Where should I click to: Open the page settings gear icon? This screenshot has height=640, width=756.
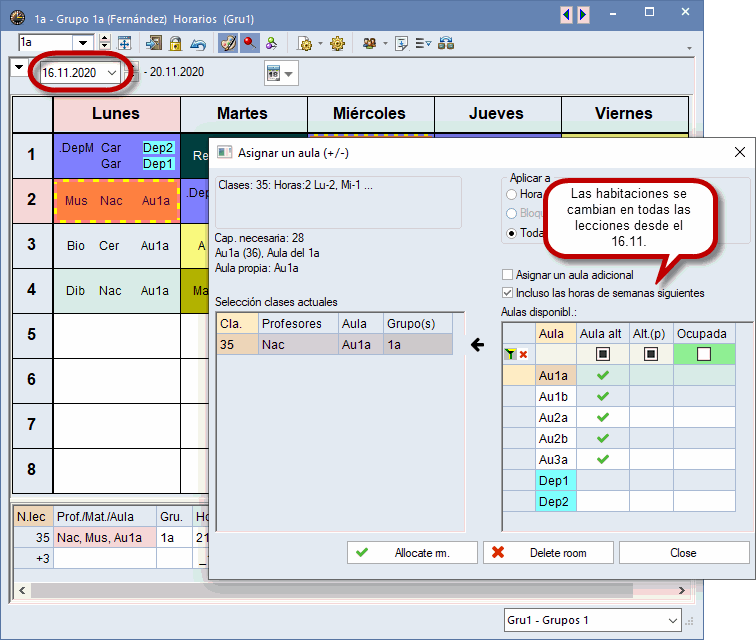[305, 44]
